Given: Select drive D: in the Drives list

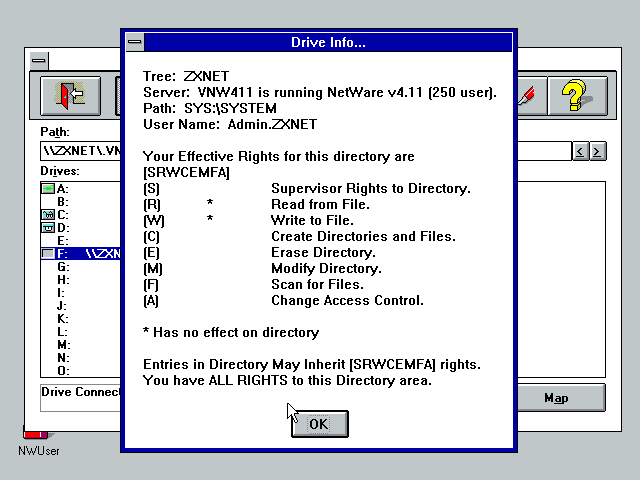Looking at the screenshot, I should click(x=80, y=228).
